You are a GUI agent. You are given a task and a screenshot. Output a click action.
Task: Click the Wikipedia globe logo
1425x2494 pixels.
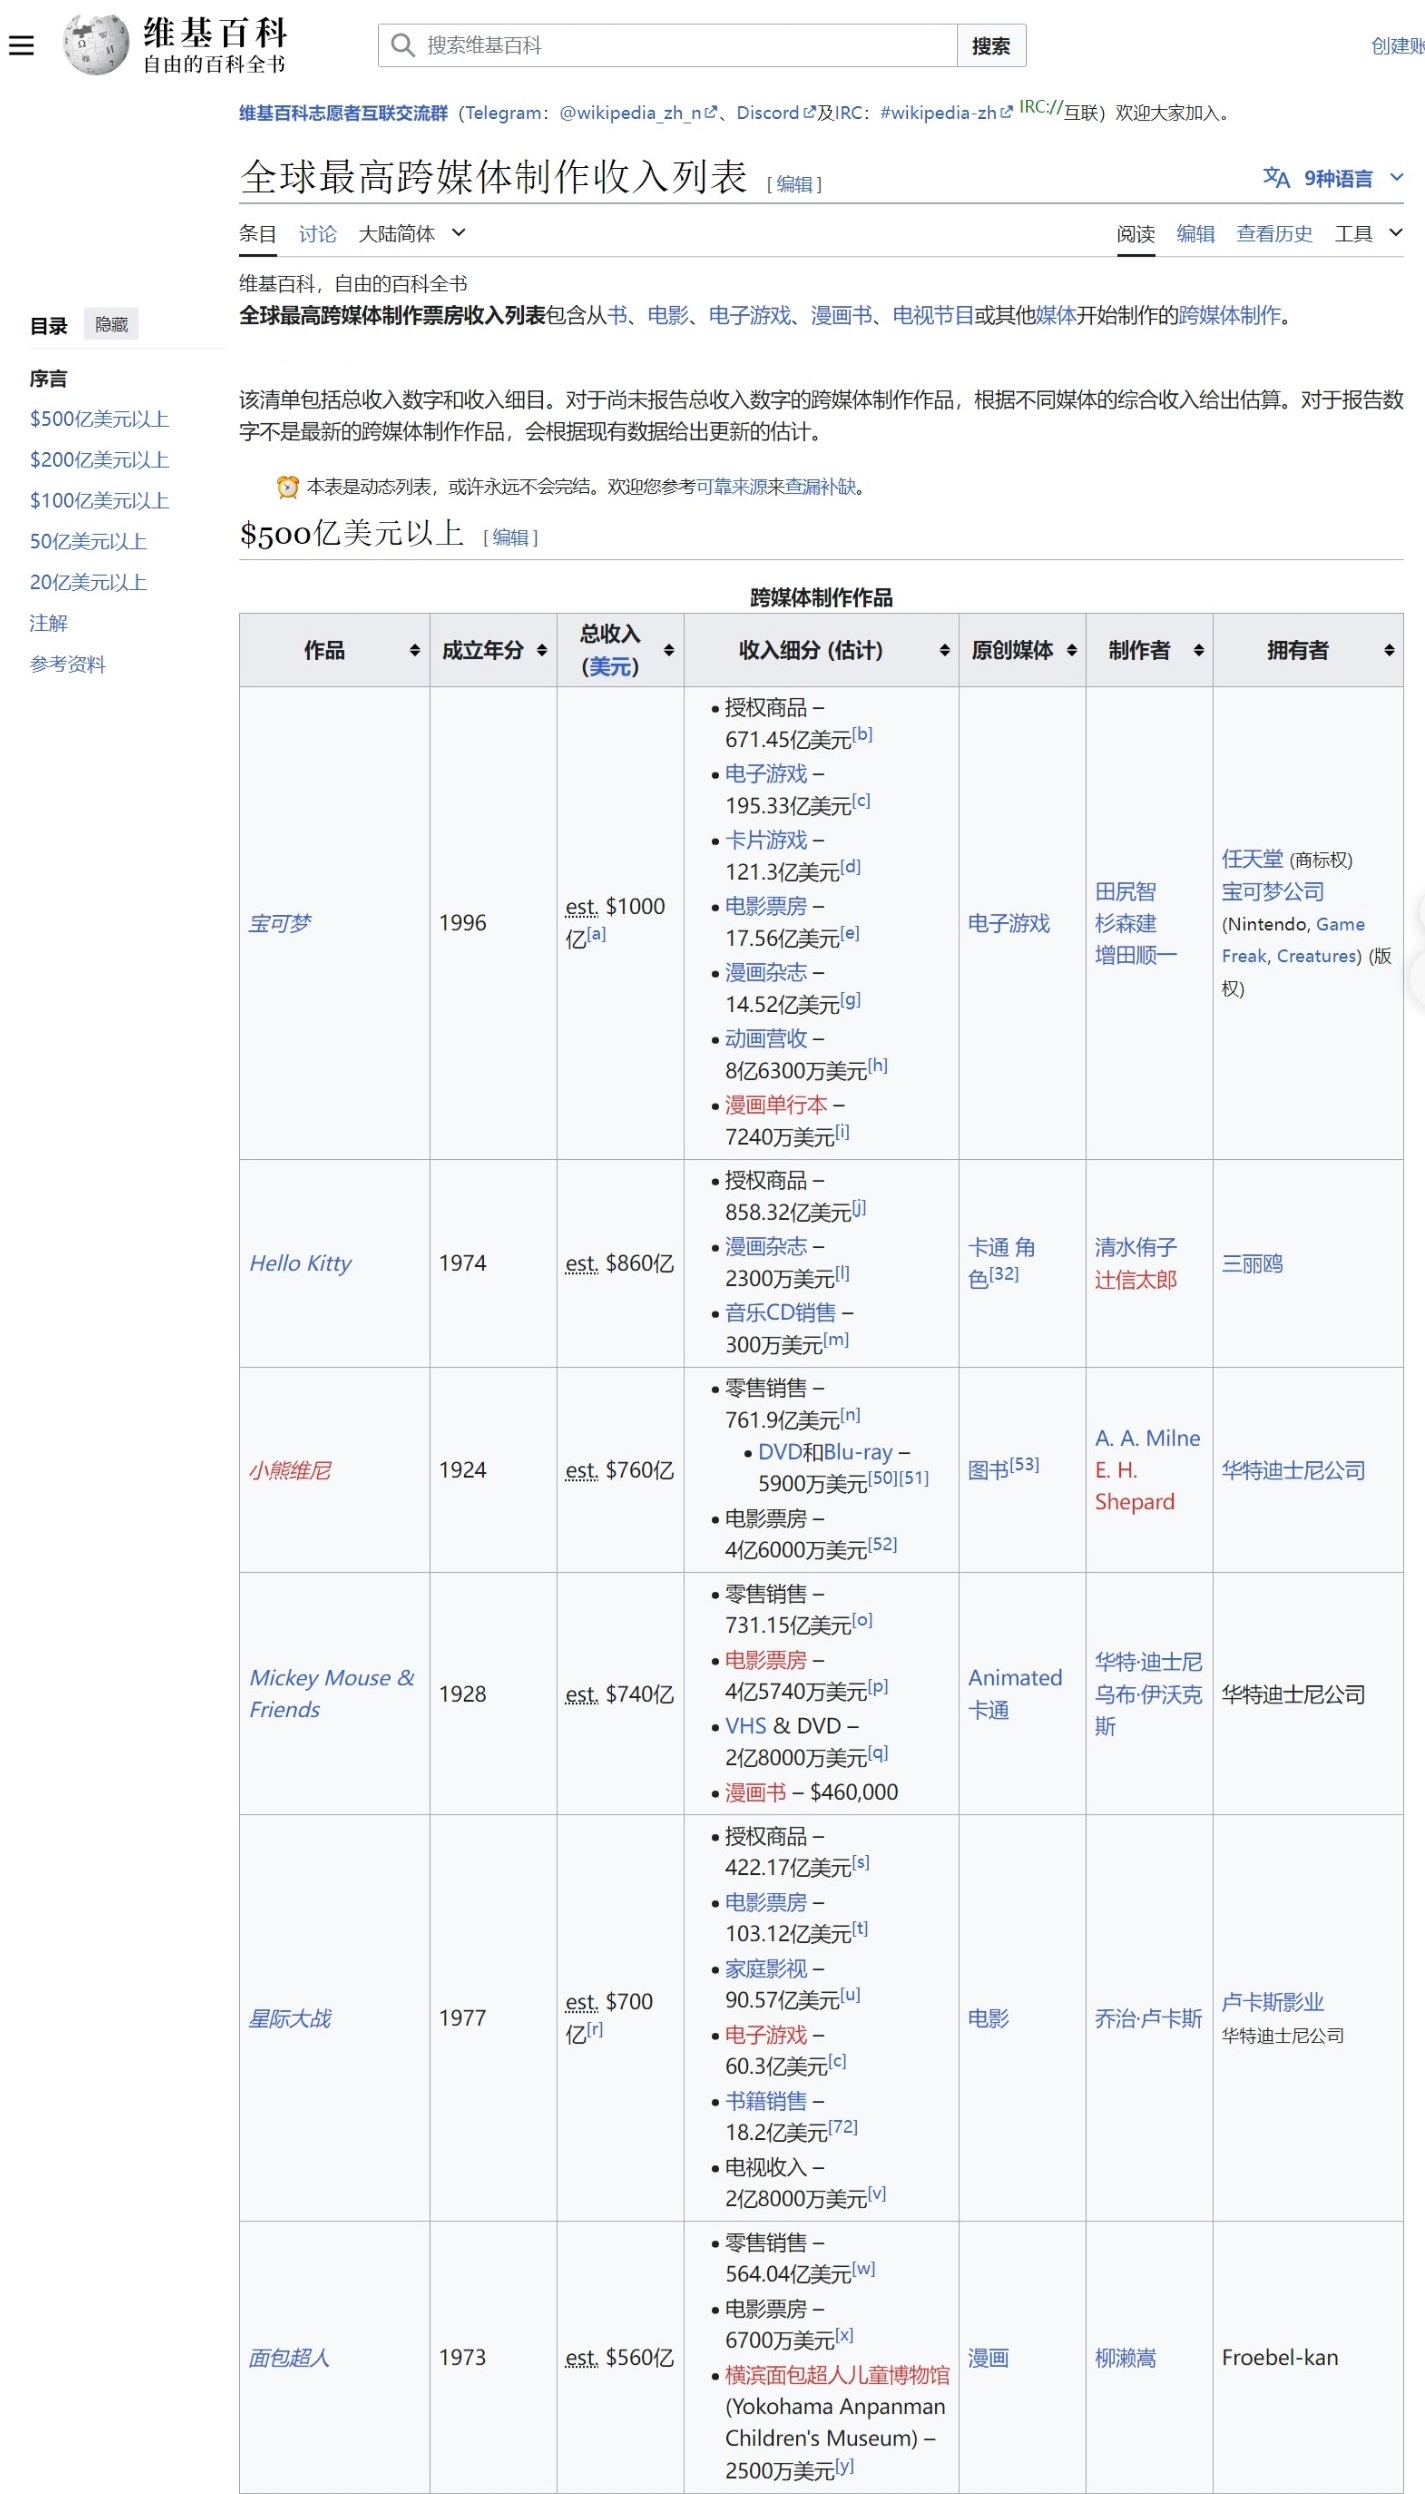point(96,44)
